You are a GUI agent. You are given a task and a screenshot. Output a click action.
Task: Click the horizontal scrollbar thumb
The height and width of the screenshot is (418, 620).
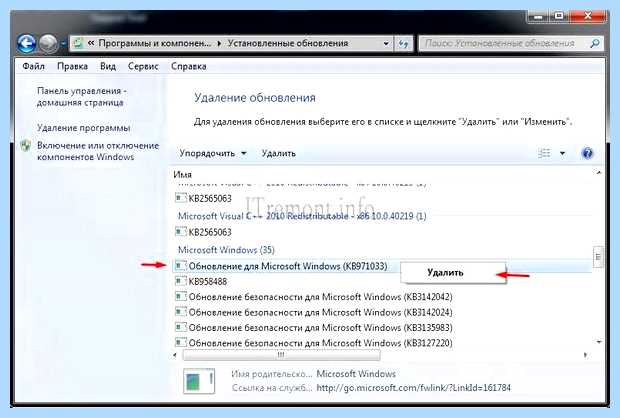coord(281,355)
